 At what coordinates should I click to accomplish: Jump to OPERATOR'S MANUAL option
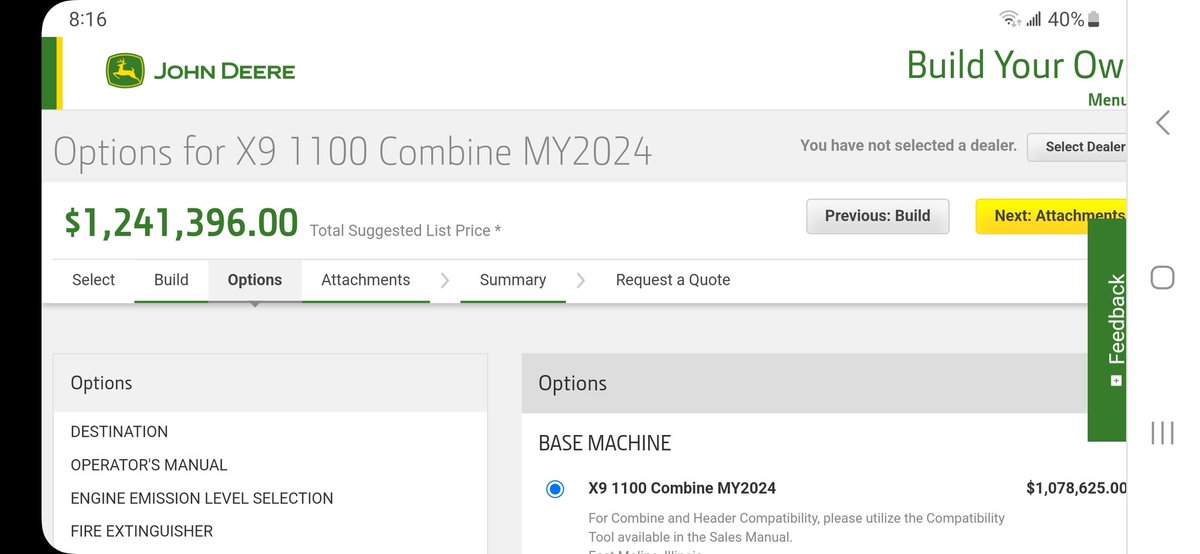coord(149,465)
